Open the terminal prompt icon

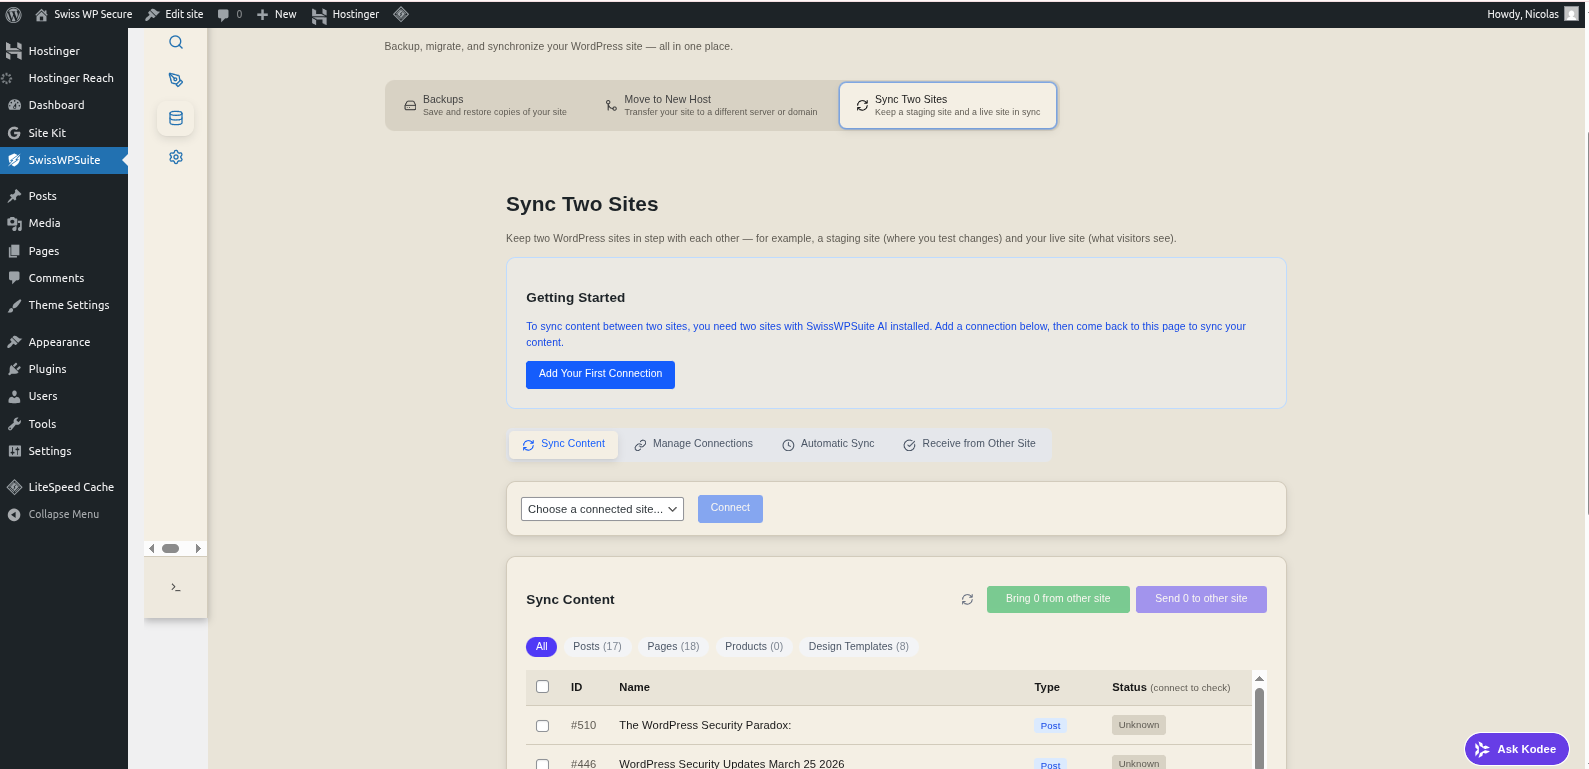point(176,587)
